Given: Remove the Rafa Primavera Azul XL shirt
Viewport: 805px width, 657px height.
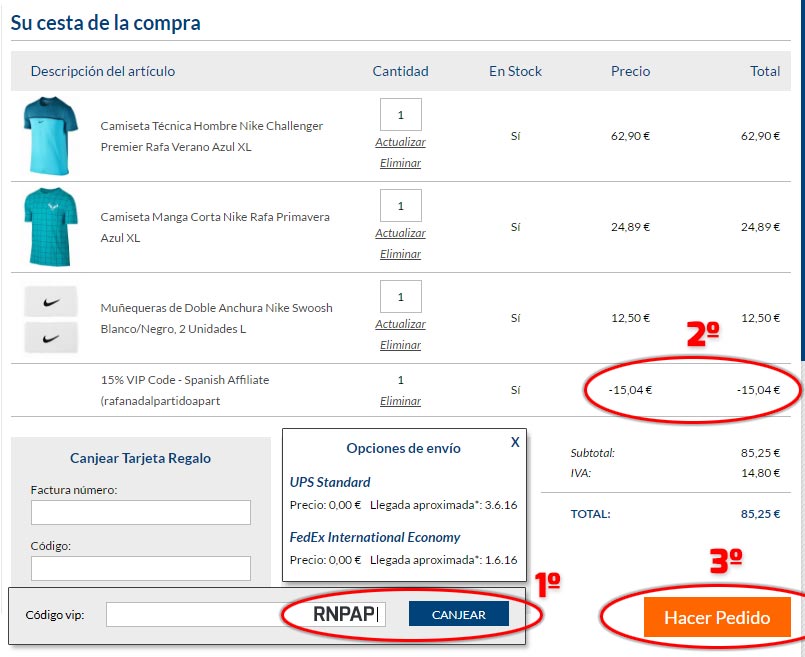Looking at the screenshot, I should coord(400,254).
